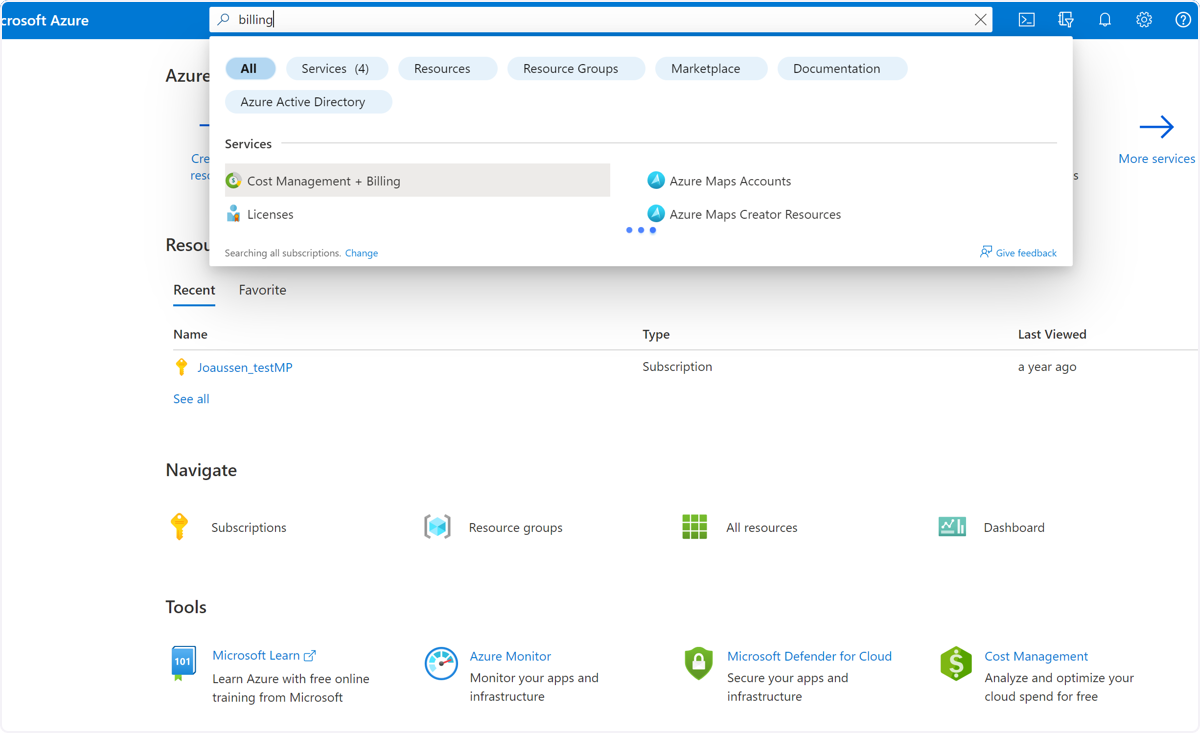Screen dimensions: 1200x733
Task: Open Cloud Shell icon in top bar
Action: (x=1026, y=20)
